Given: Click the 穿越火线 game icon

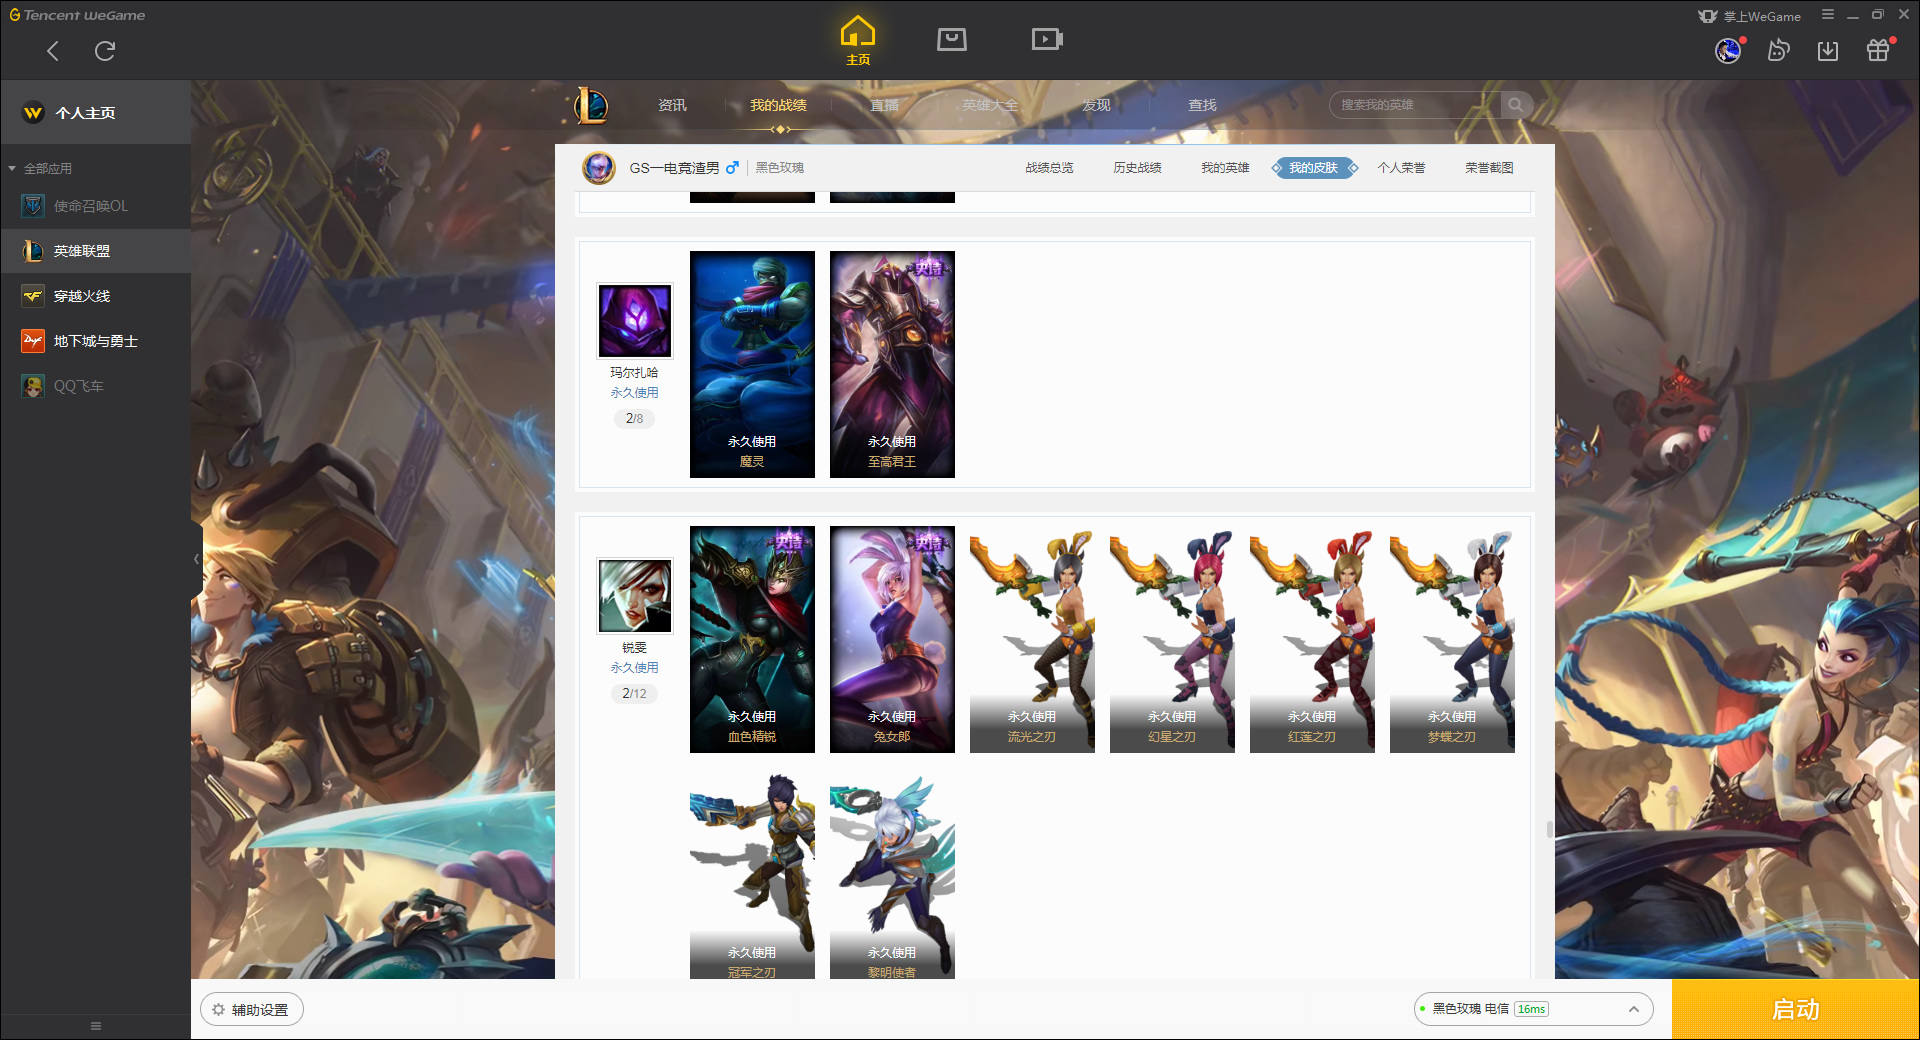Looking at the screenshot, I should [33, 296].
